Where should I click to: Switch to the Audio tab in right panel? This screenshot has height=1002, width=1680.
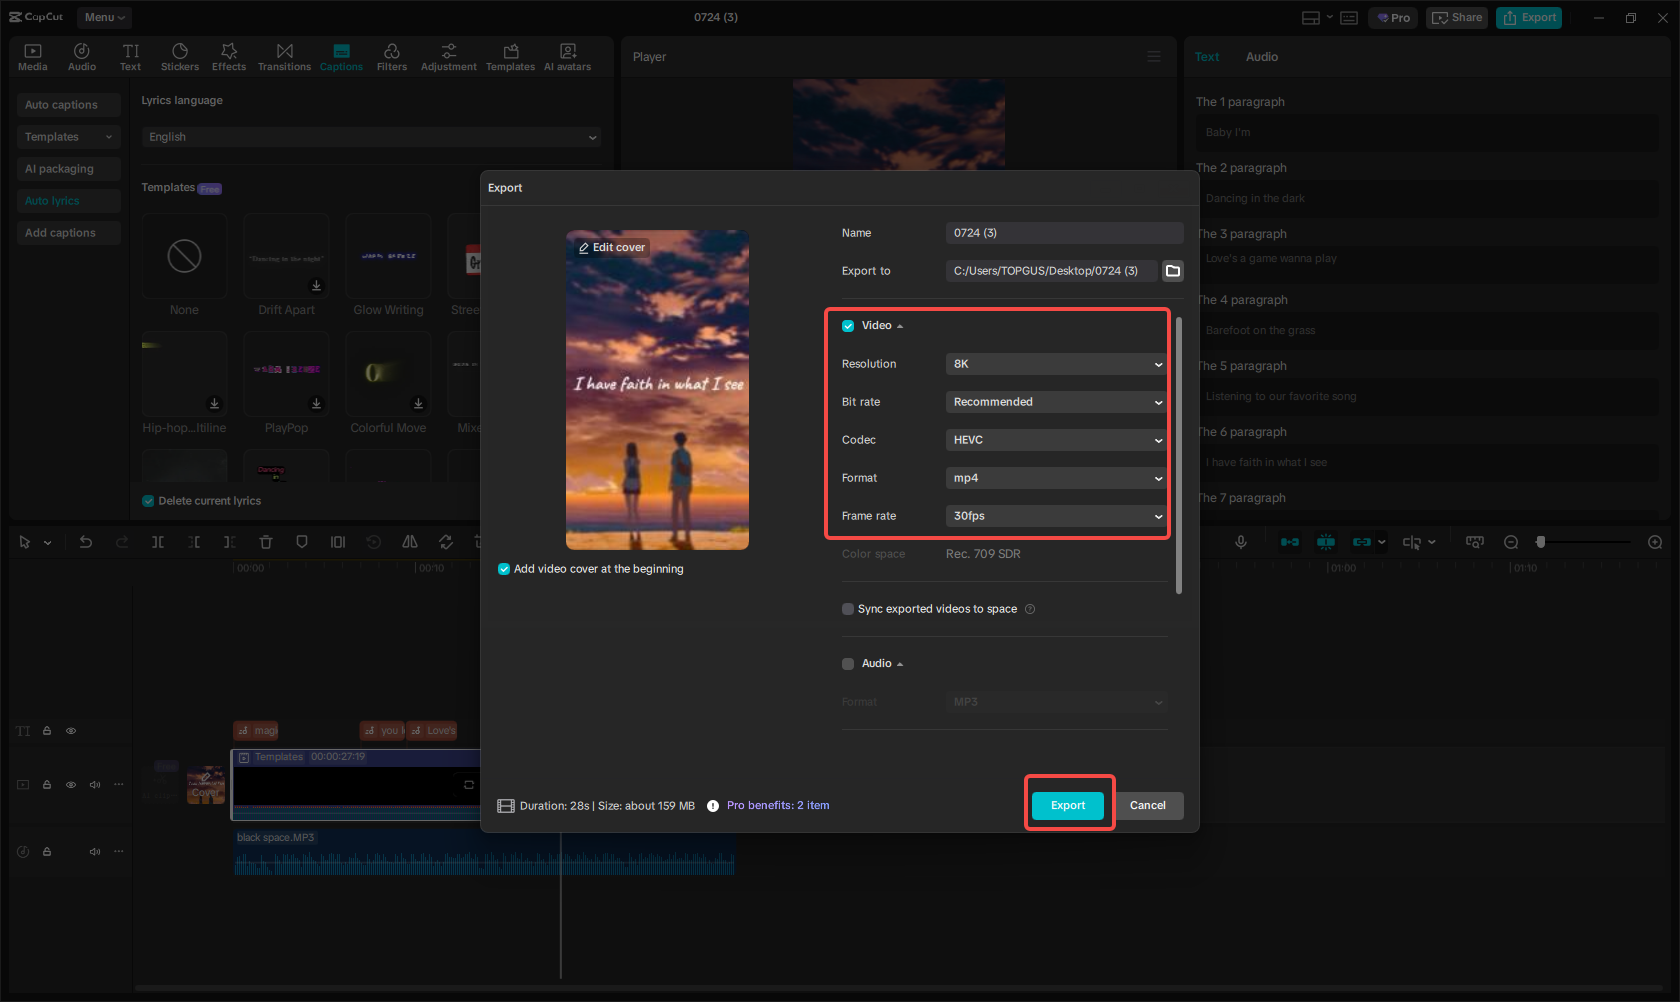[x=1261, y=56]
